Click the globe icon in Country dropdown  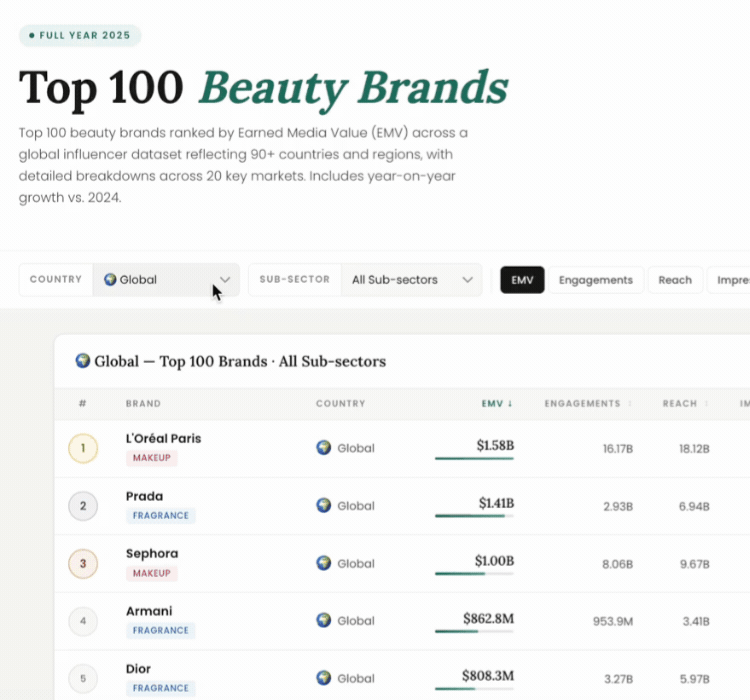(110, 279)
